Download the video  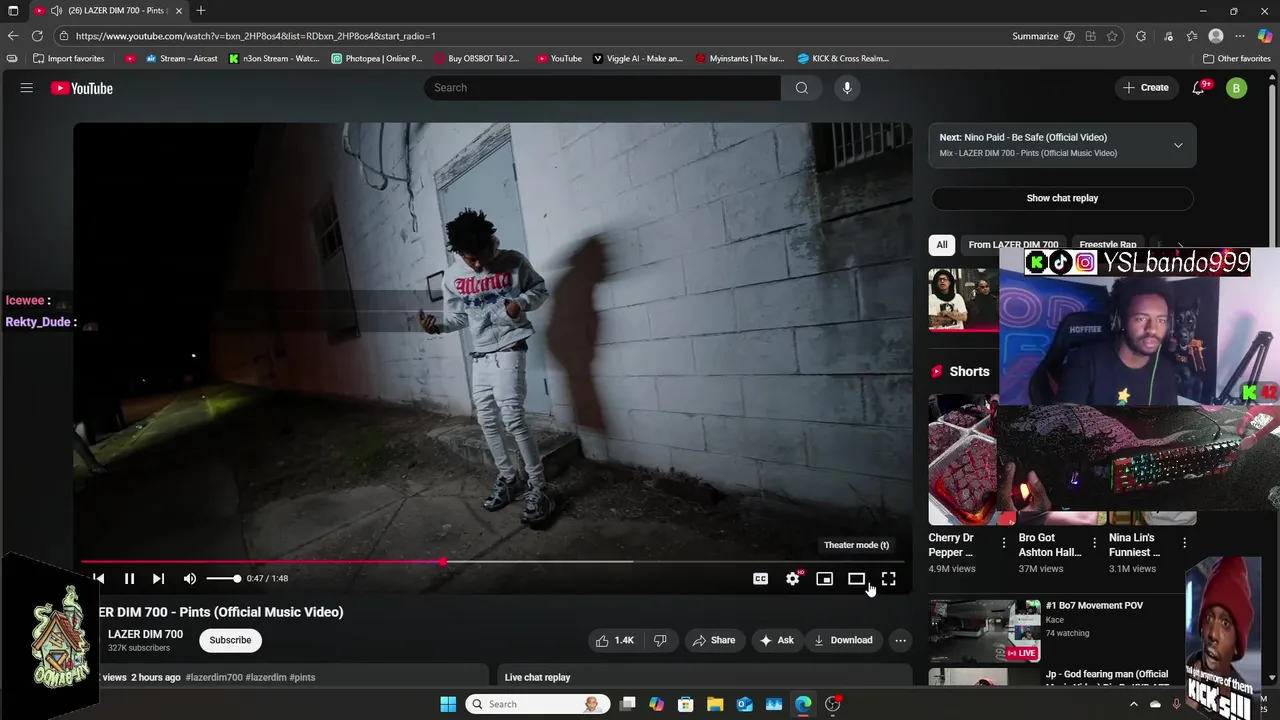click(x=843, y=640)
